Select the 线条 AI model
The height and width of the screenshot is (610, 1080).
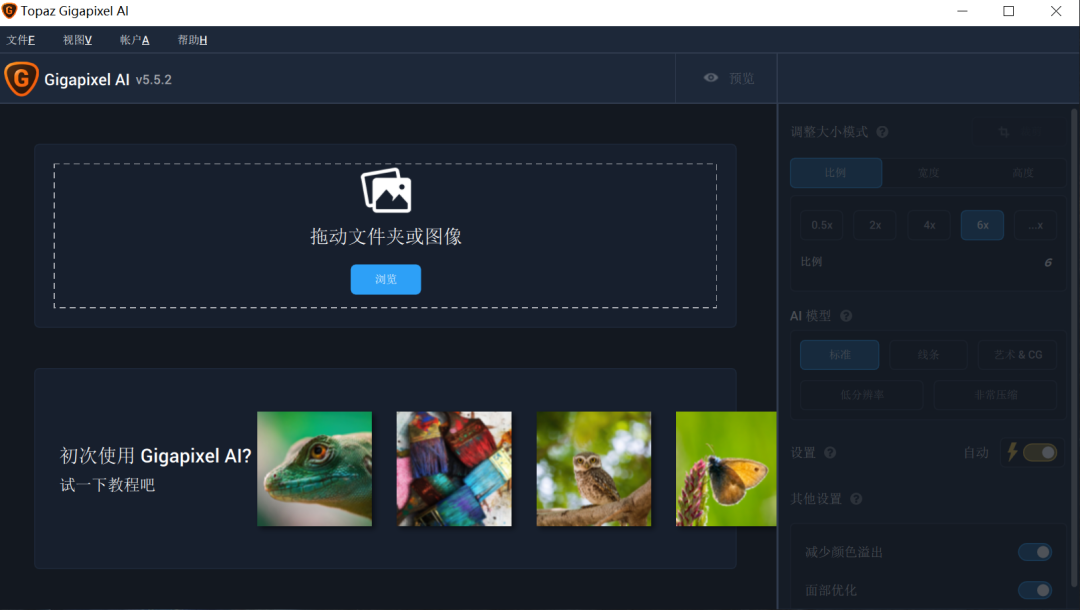(928, 355)
